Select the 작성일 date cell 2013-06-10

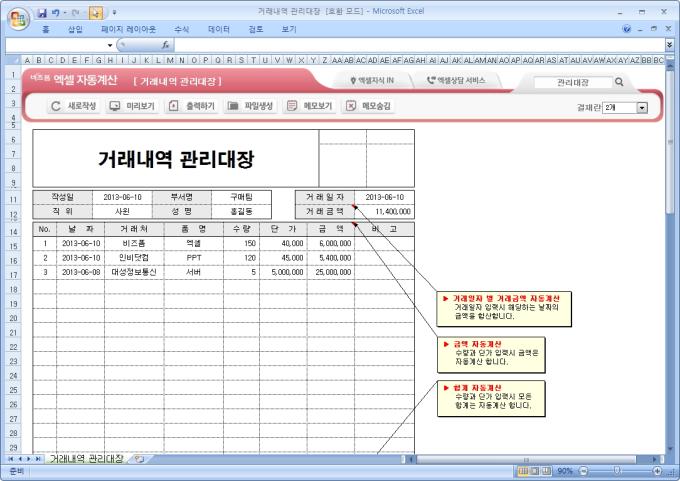(x=122, y=197)
